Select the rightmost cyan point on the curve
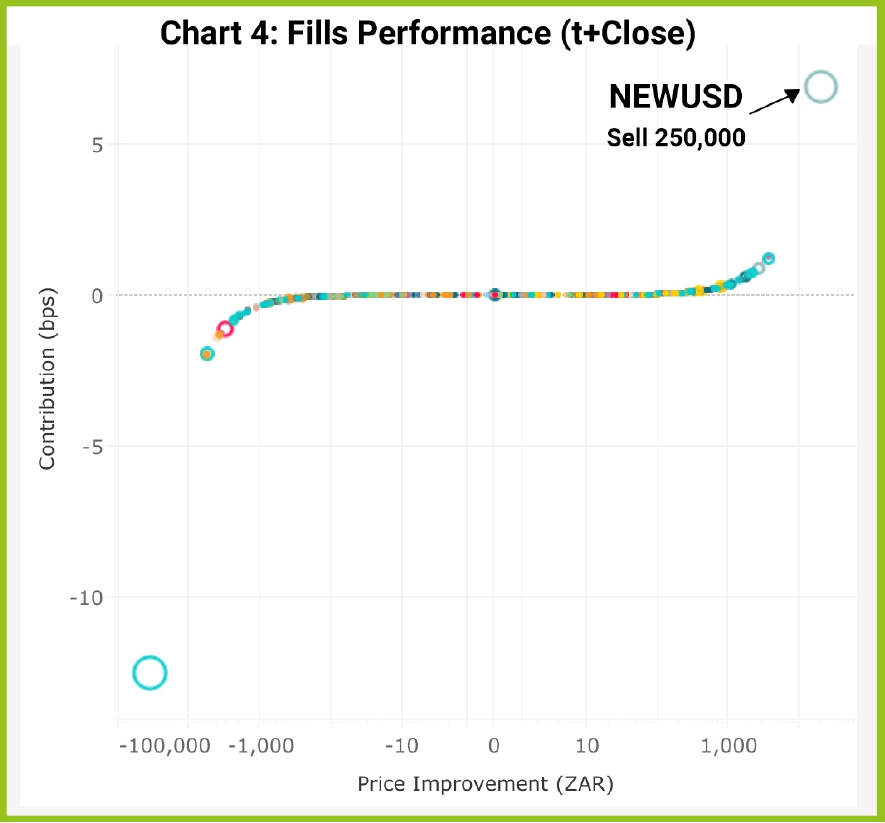Screen dimensions: 885x823 pyautogui.click(x=768, y=258)
